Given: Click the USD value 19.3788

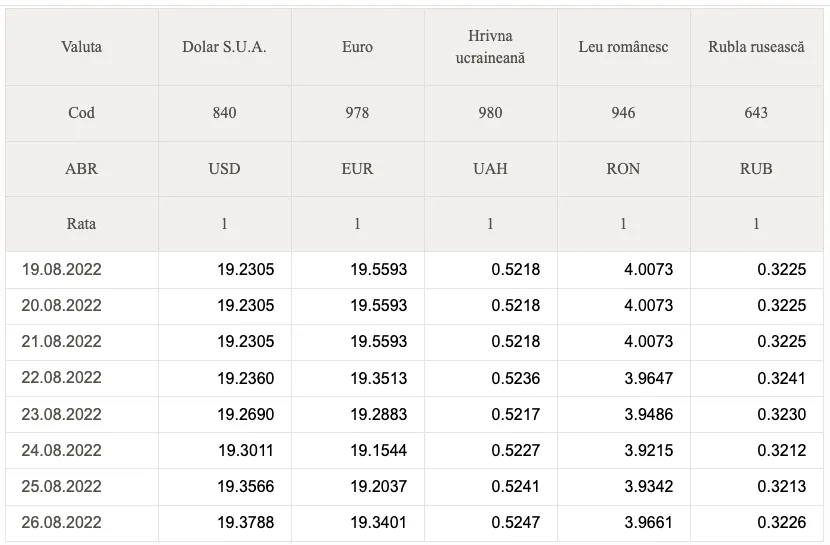Looking at the screenshot, I should [246, 523].
